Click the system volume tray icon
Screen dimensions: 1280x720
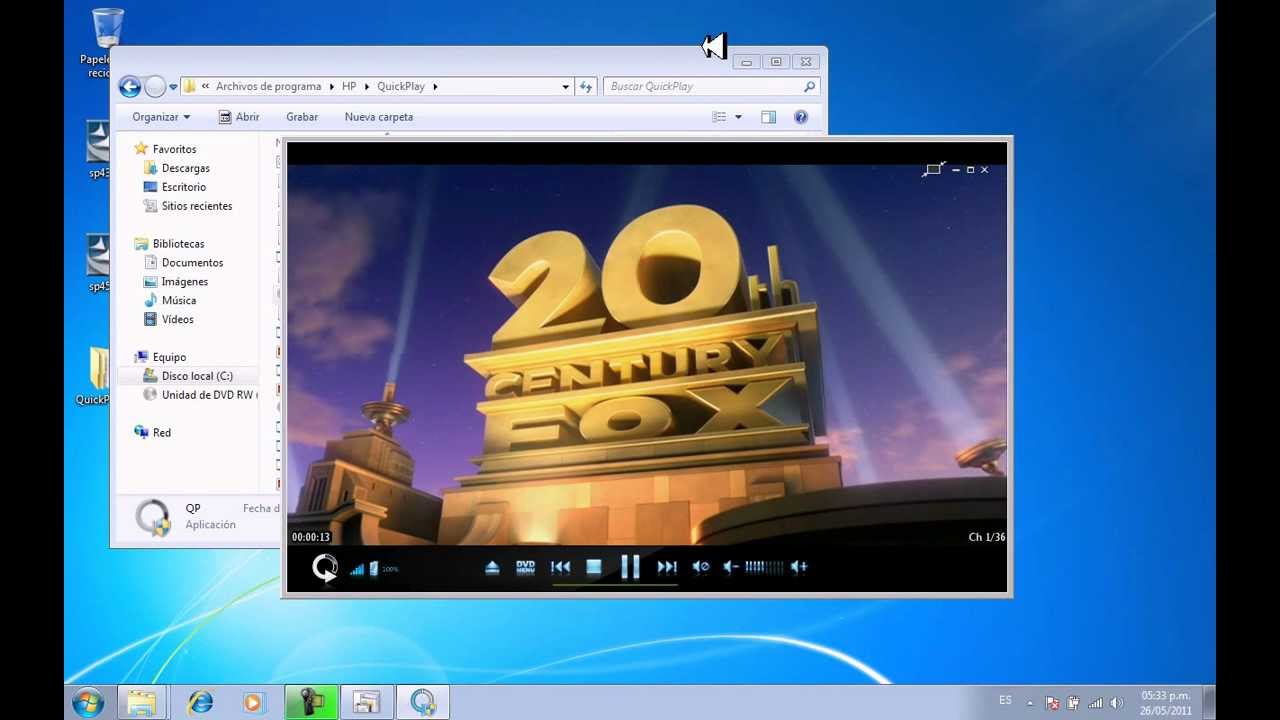point(1117,703)
